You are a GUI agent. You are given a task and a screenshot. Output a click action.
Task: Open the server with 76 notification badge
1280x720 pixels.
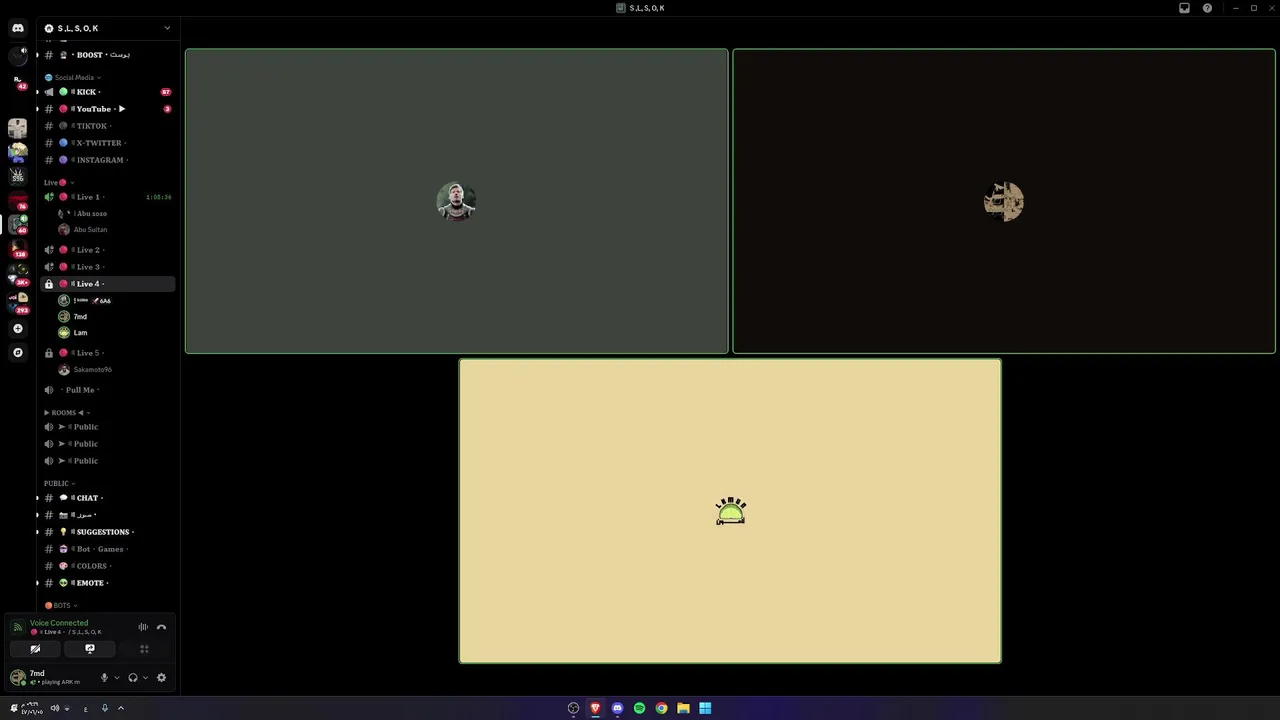(18, 201)
